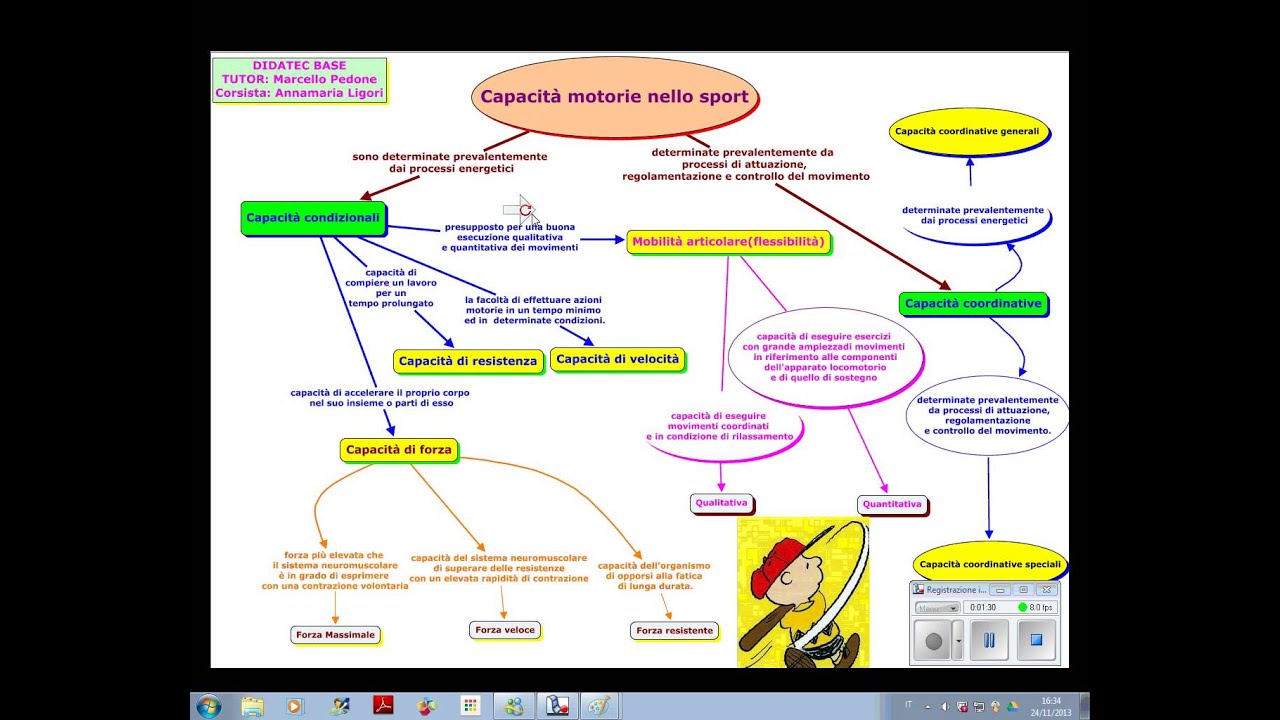
Task: Click the Capacità condizionali node
Action: 313,217
